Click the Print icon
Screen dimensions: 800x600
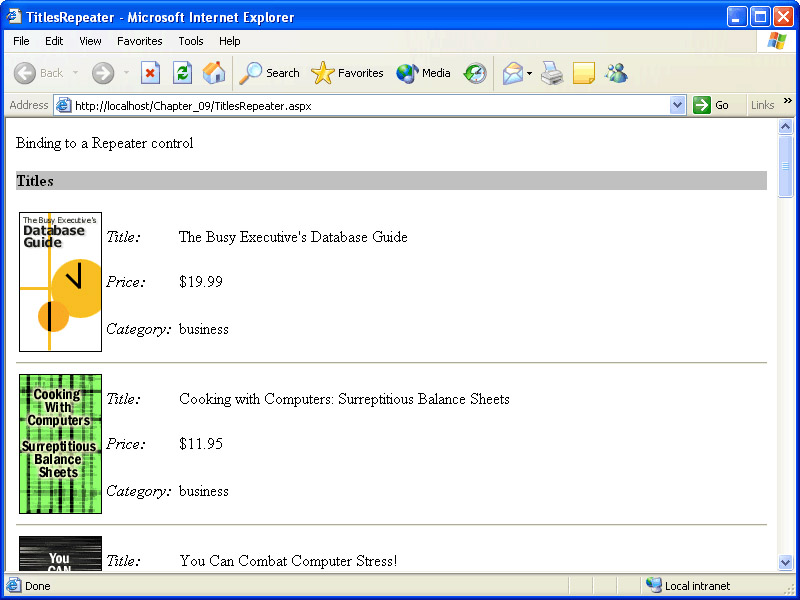pos(552,73)
